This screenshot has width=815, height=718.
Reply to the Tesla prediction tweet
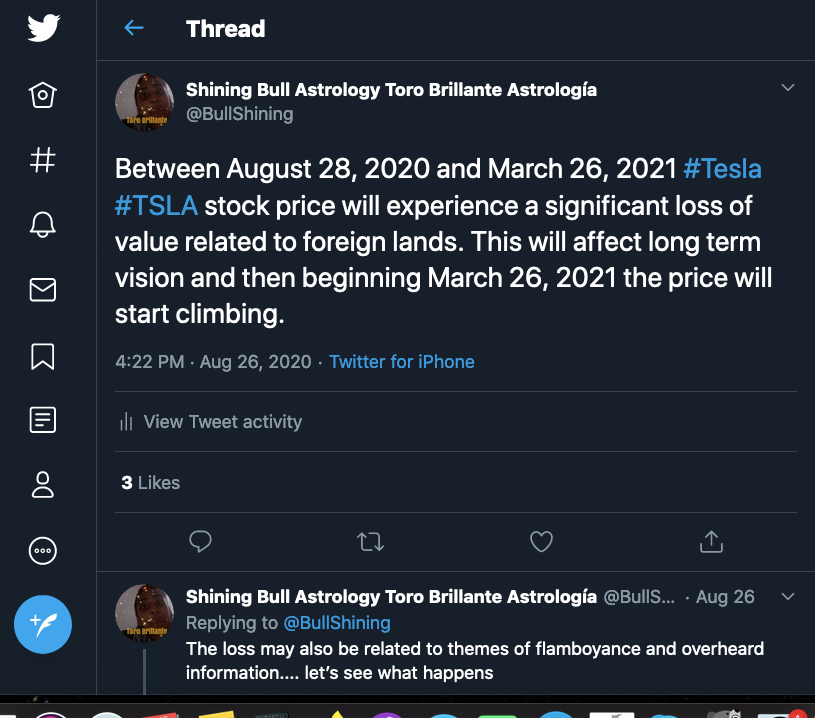[x=200, y=541]
